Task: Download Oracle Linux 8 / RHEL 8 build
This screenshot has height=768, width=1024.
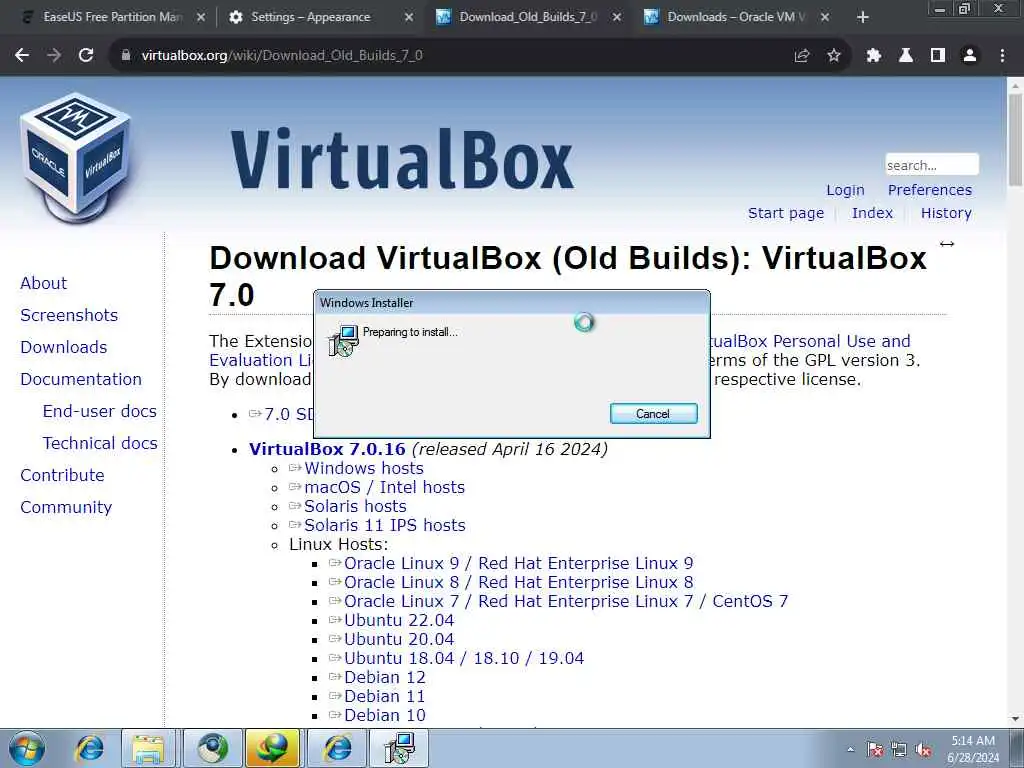Action: (519, 582)
